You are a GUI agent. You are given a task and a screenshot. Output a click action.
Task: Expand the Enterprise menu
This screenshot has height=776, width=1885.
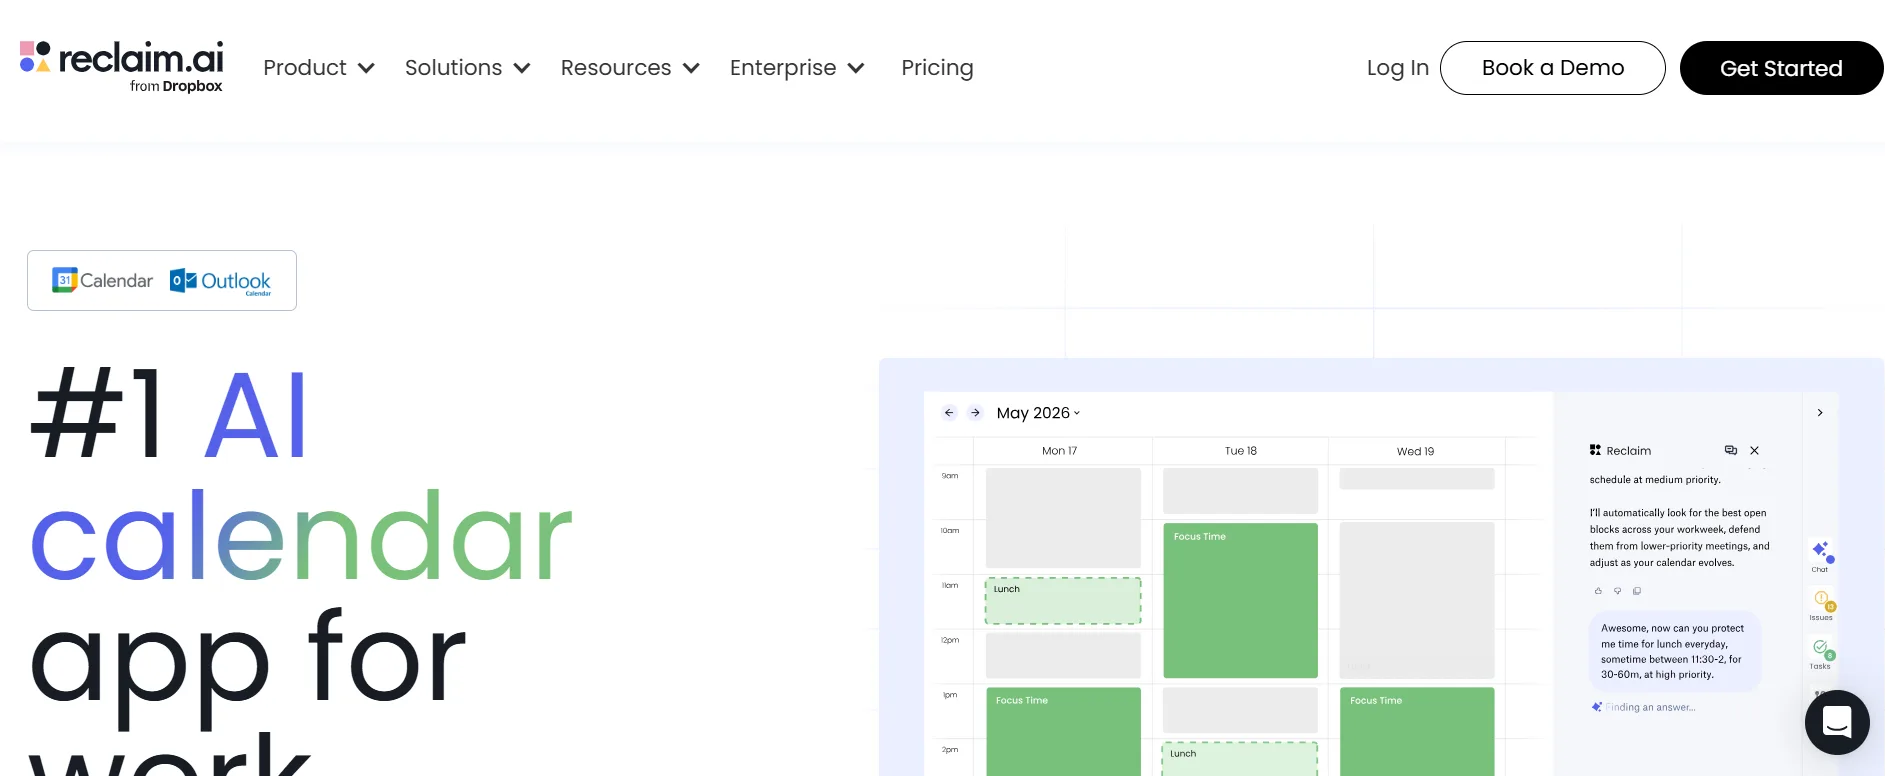(797, 68)
